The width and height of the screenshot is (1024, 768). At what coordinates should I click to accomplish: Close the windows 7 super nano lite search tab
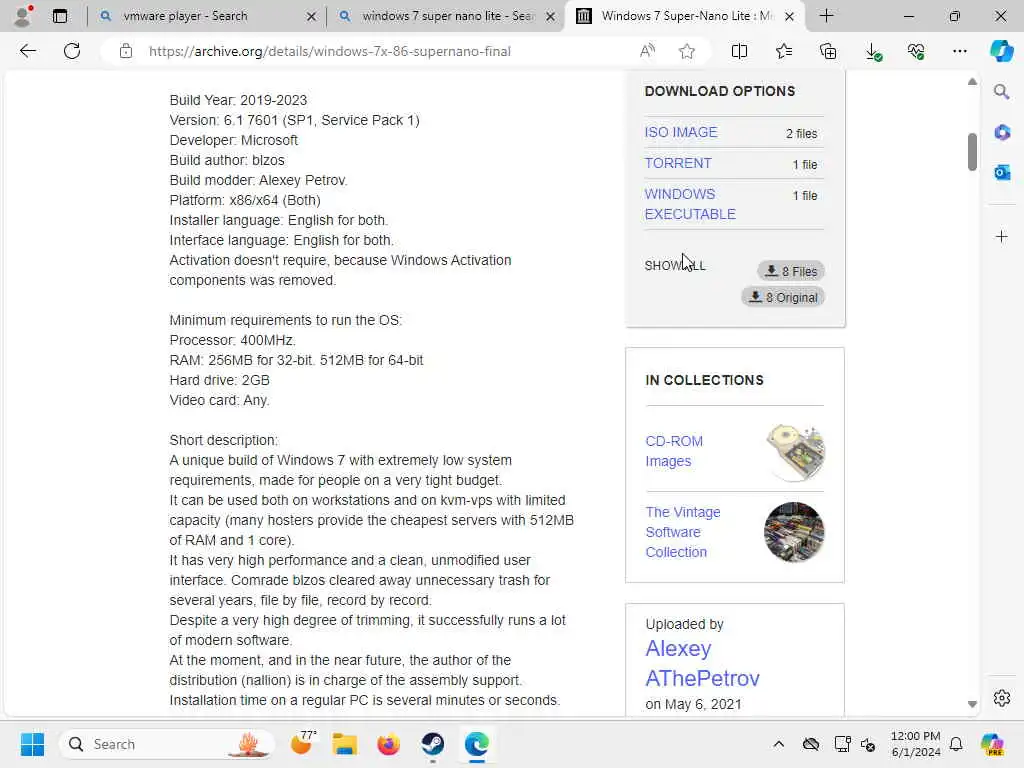point(551,16)
